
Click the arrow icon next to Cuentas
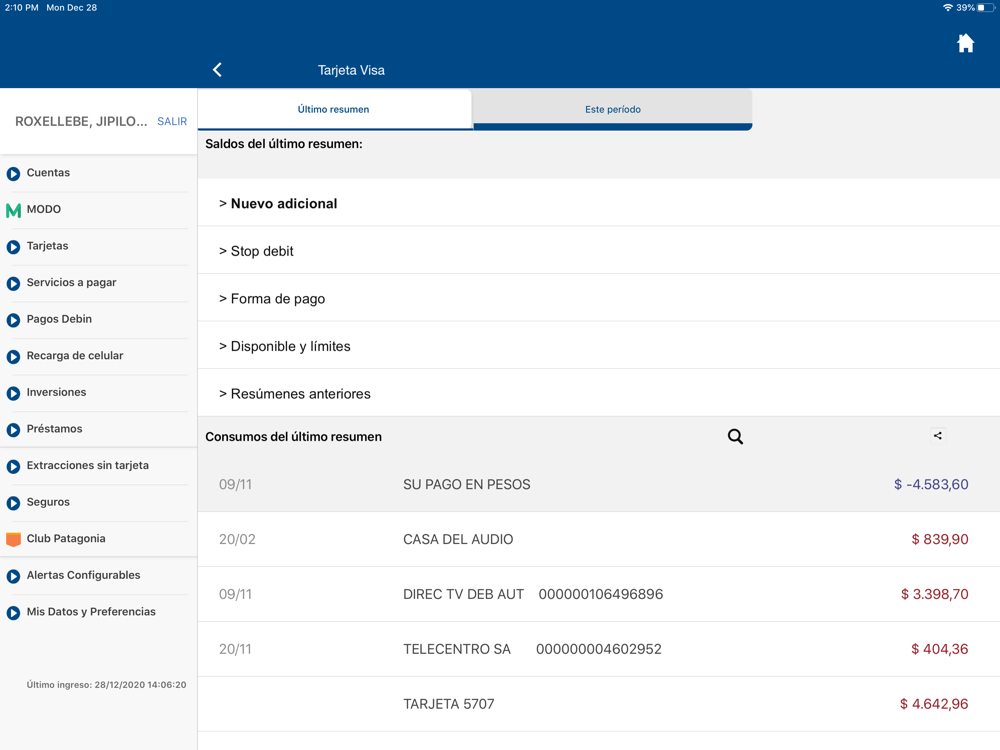pyautogui.click(x=13, y=173)
